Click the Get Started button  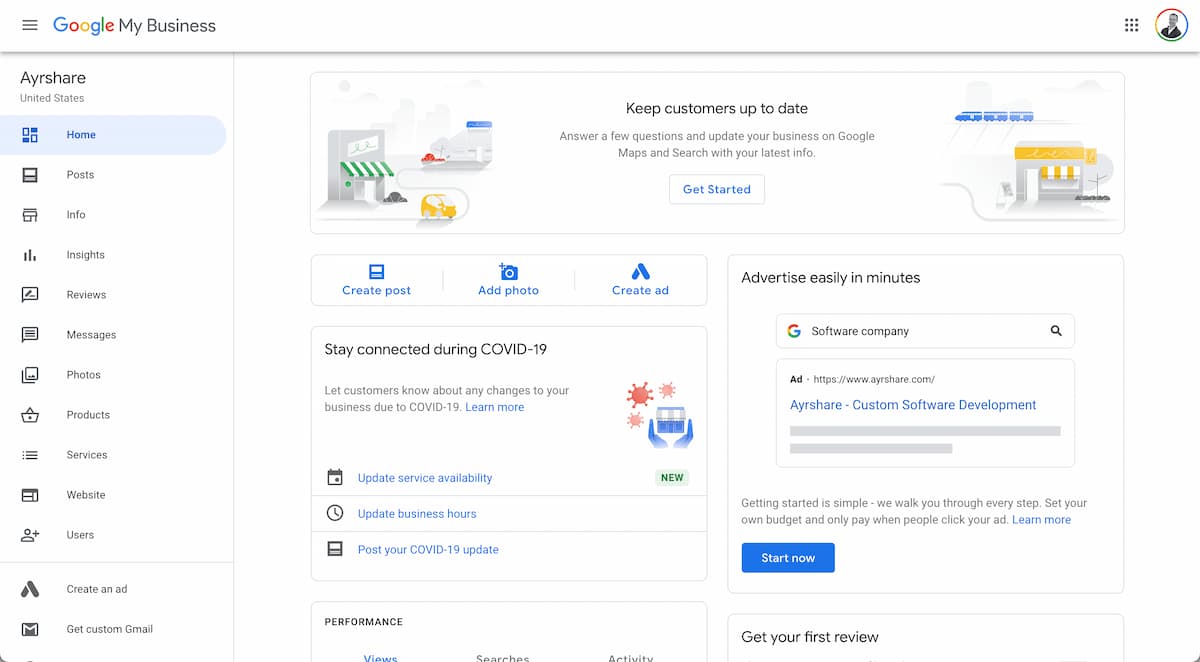coord(716,189)
